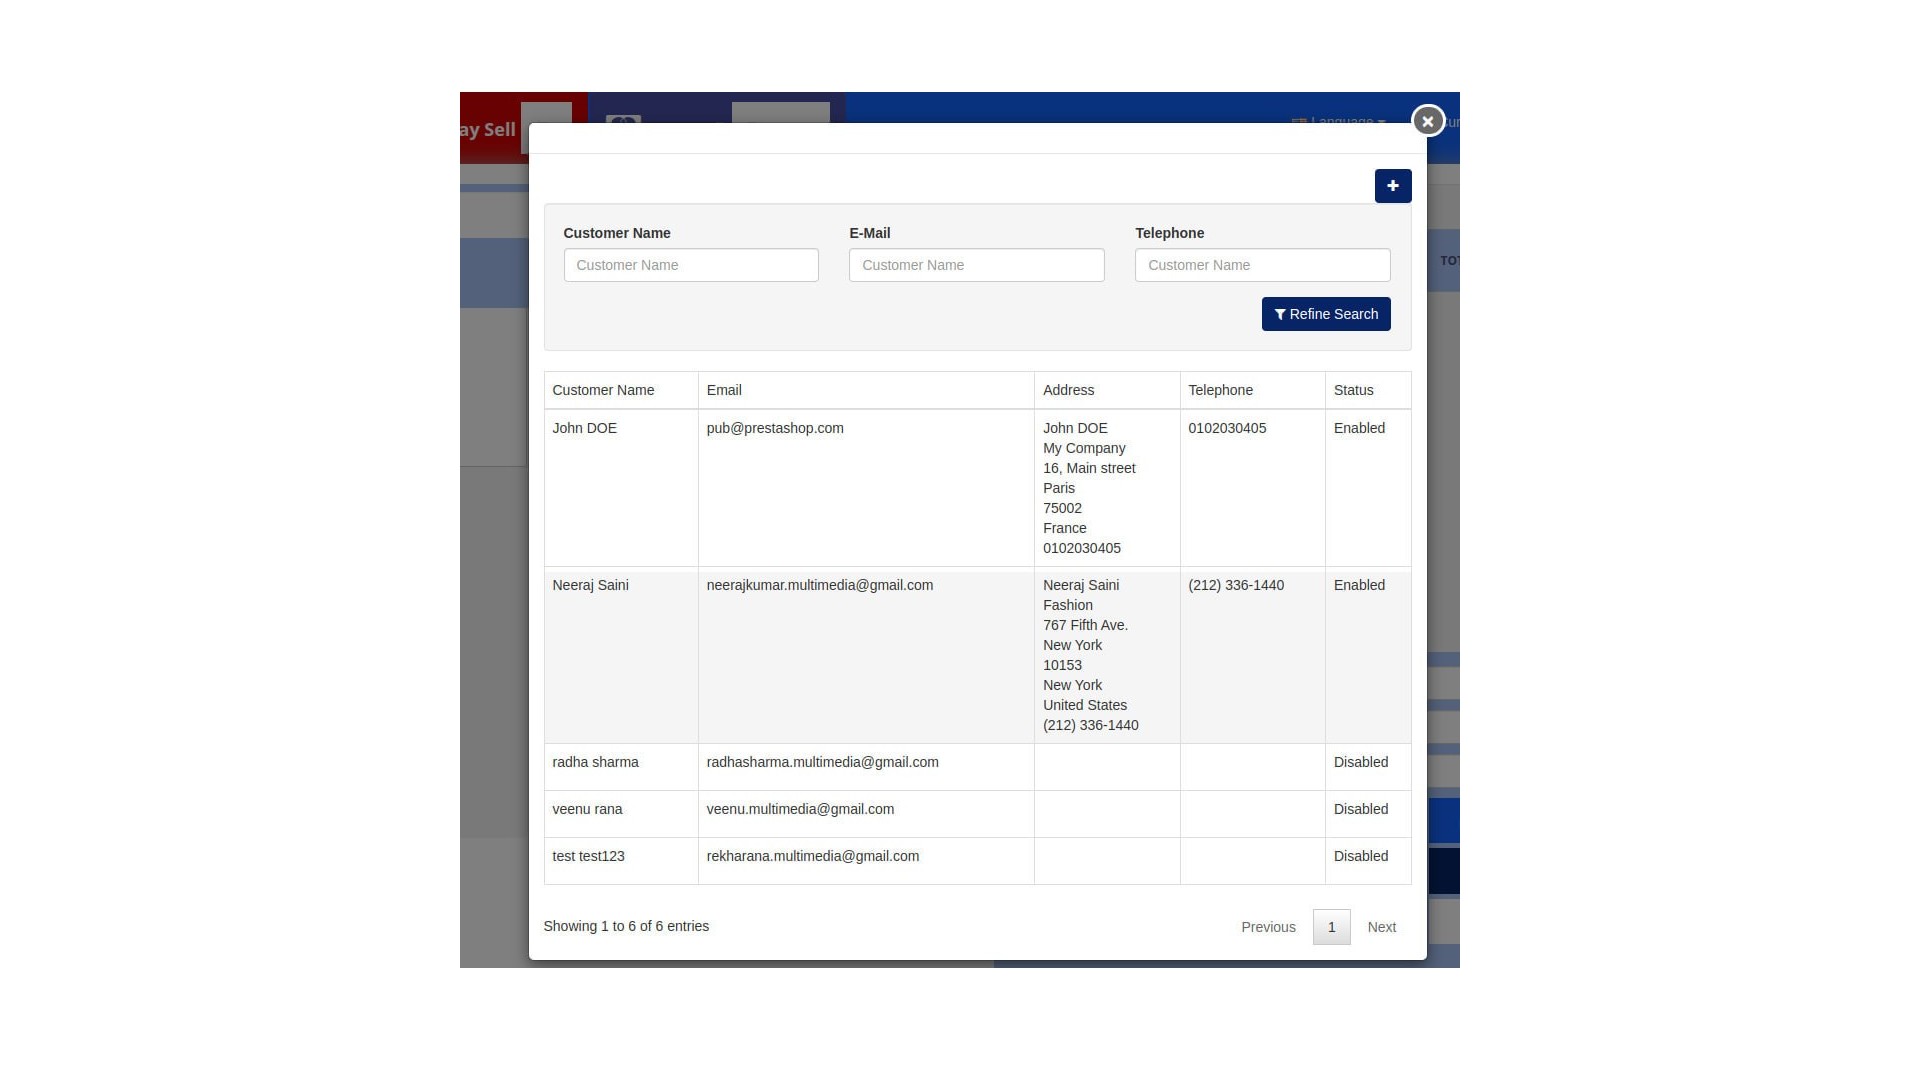Click the plus icon to add a customer

click(1392, 186)
